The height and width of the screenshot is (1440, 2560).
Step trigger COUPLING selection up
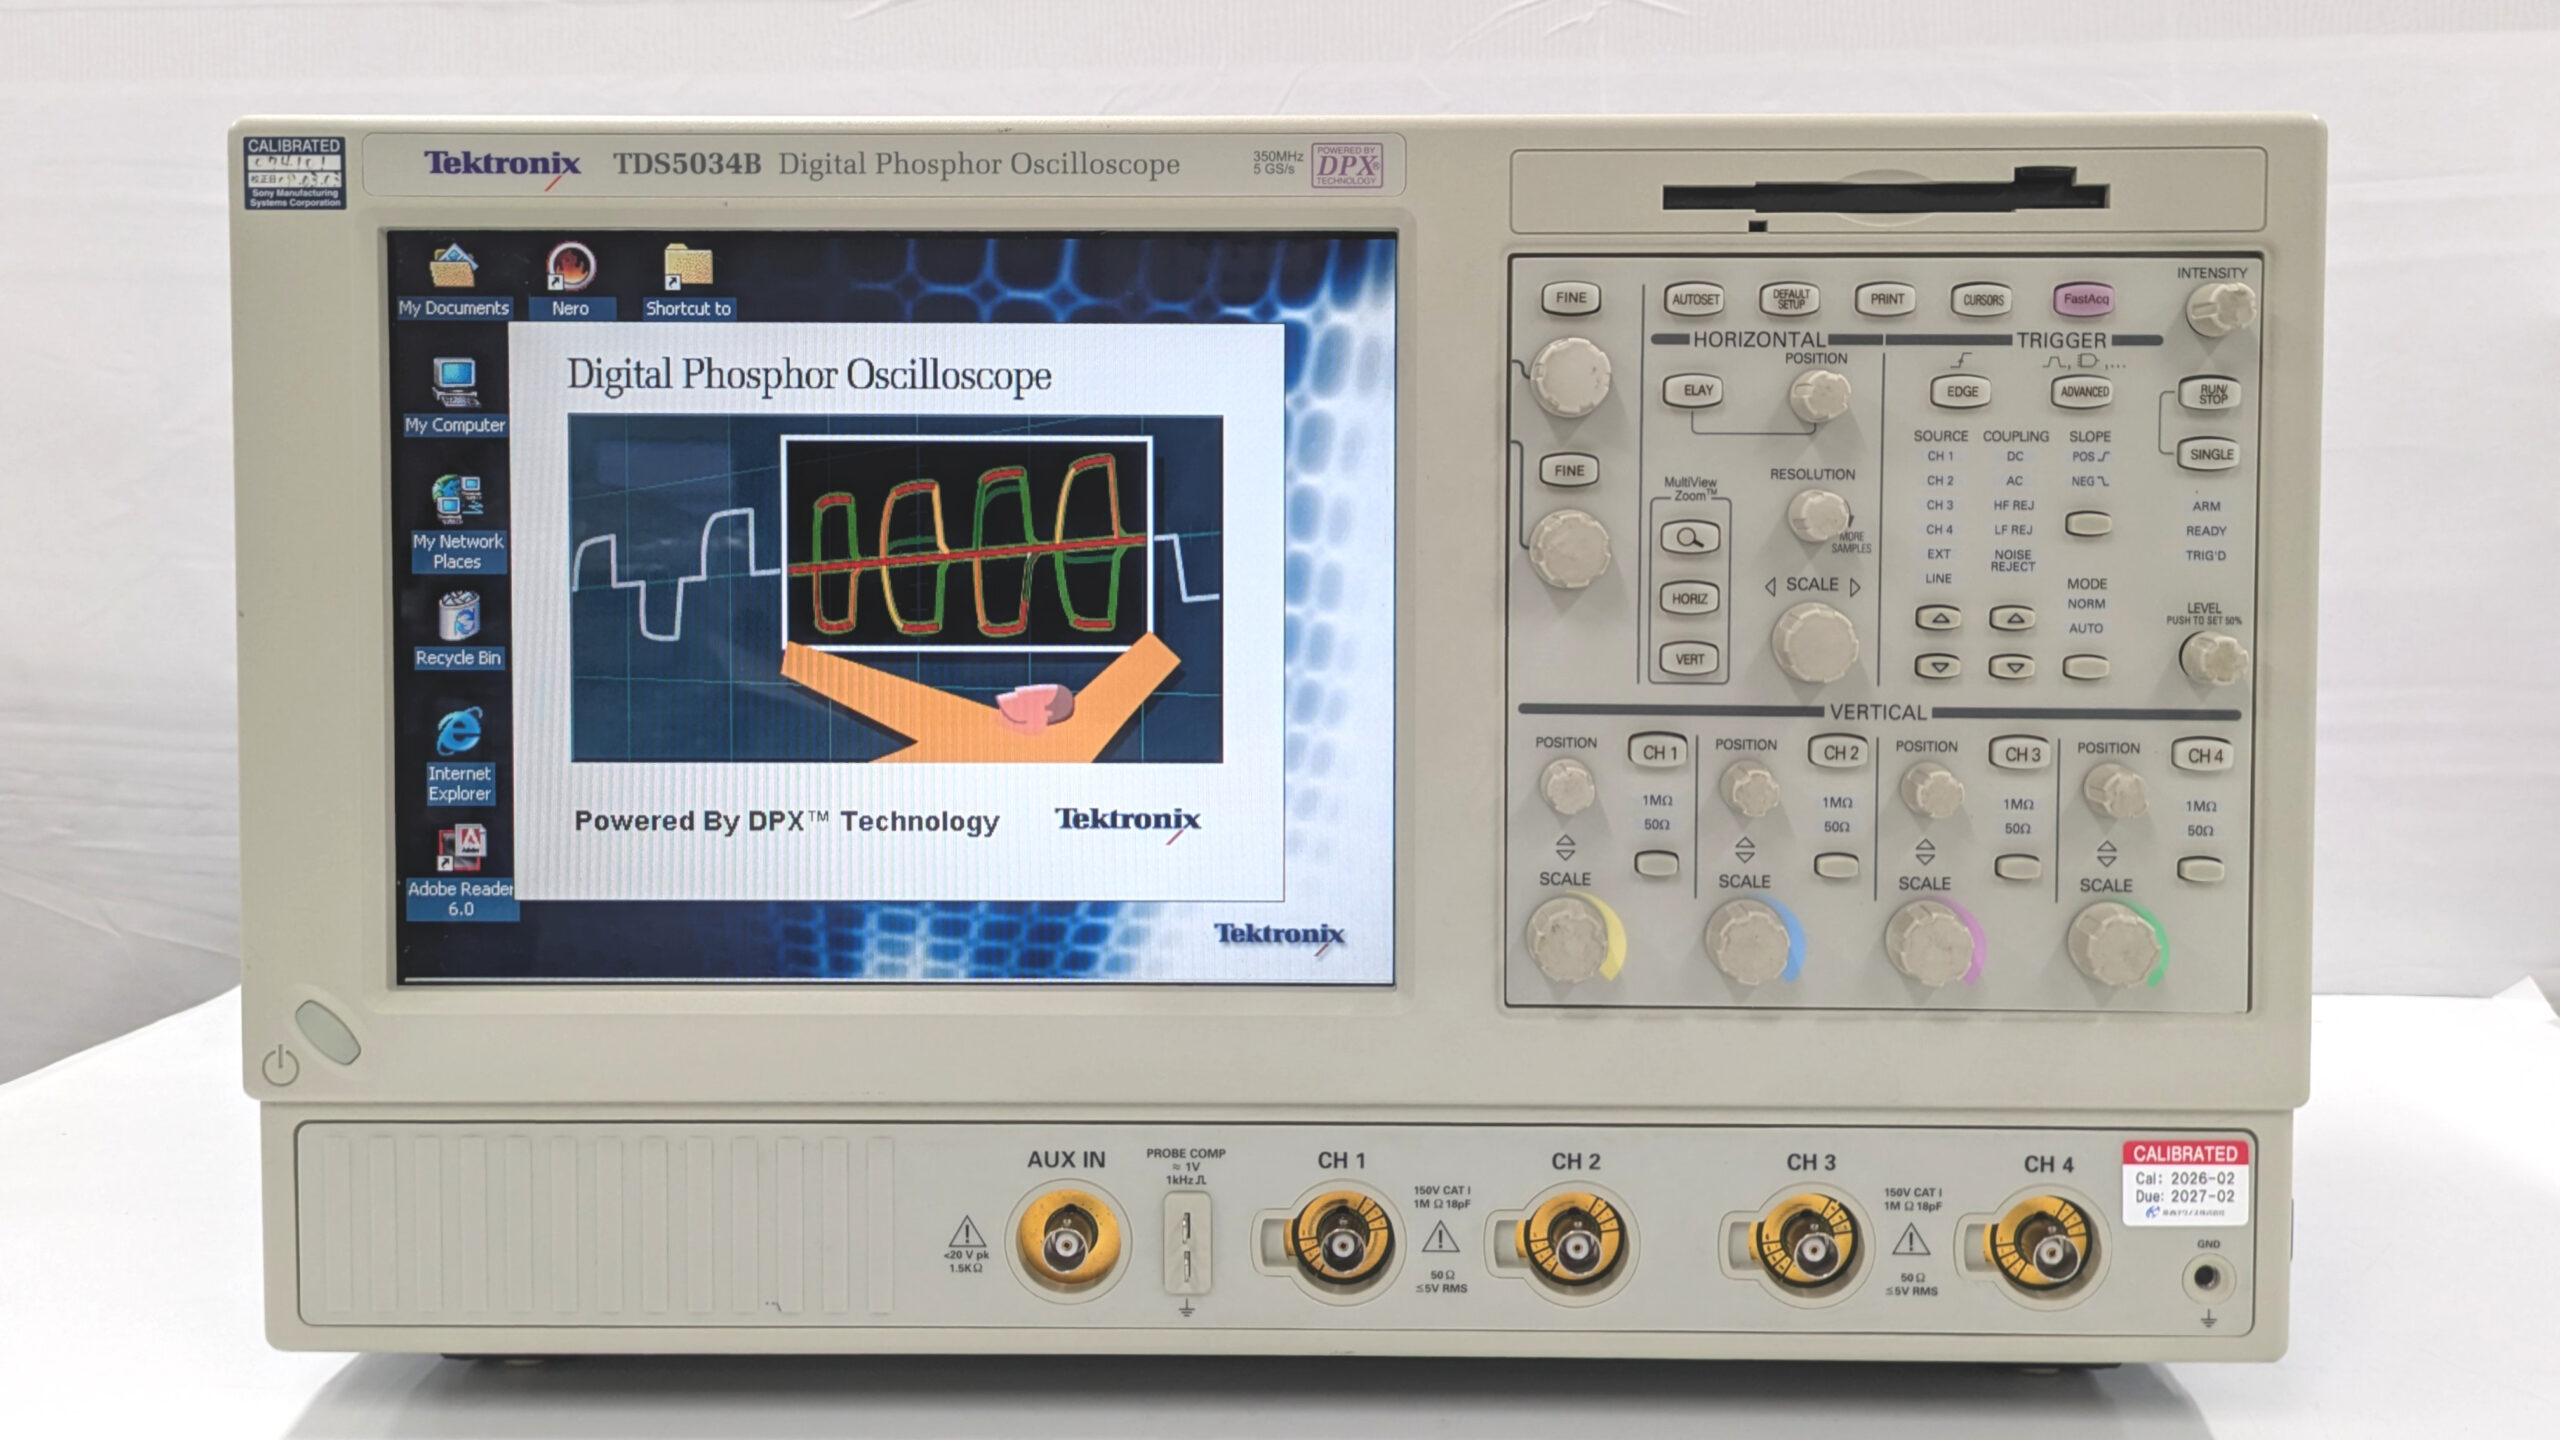tap(2013, 618)
